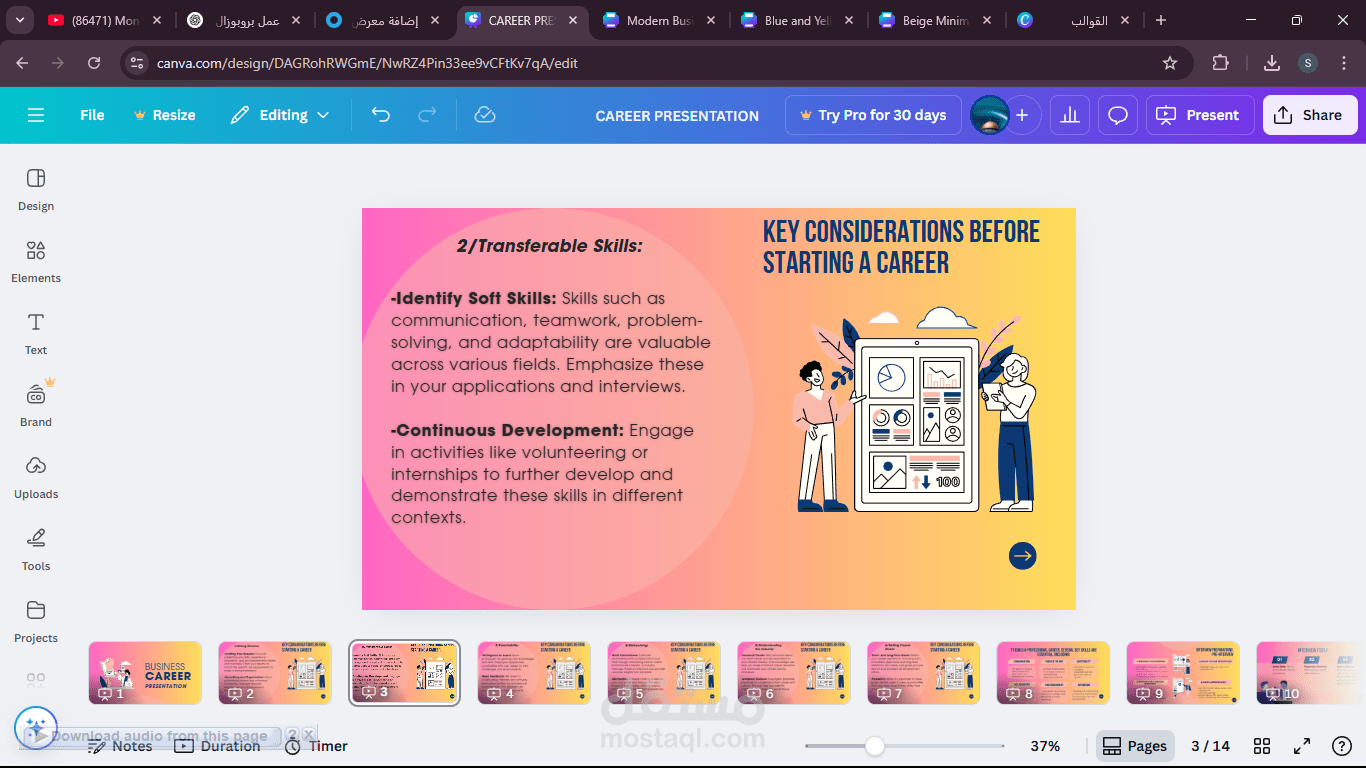This screenshot has width=1366, height=768.
Task: Open the Design panel in sidebar
Action: click(36, 189)
